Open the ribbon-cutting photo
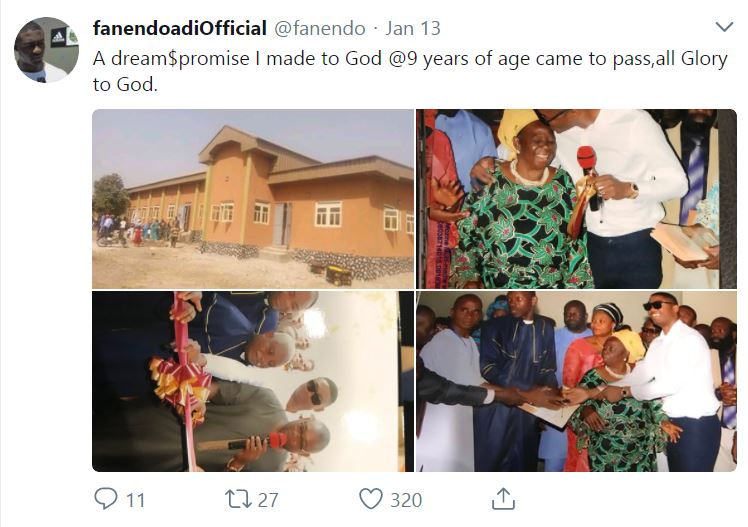This screenshot has height=527, width=748. pyautogui.click(x=253, y=381)
